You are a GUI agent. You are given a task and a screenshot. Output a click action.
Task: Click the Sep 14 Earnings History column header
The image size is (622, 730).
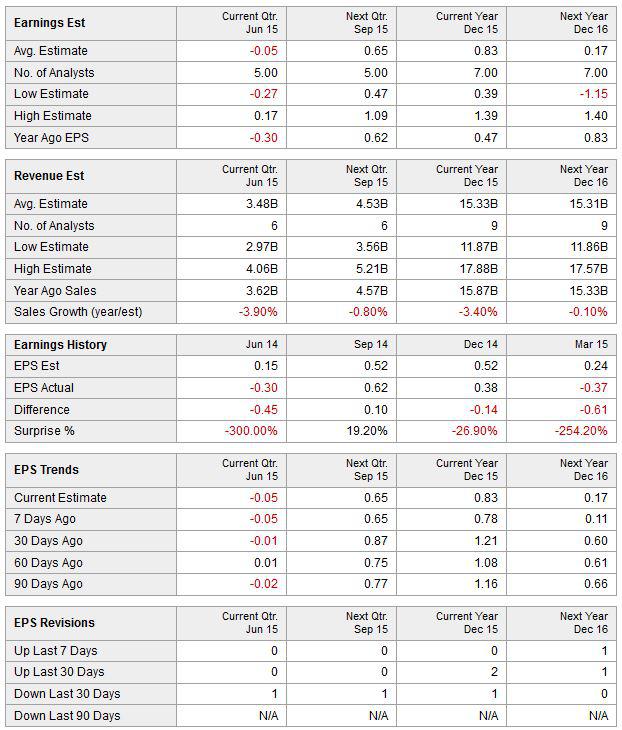pyautogui.click(x=371, y=345)
